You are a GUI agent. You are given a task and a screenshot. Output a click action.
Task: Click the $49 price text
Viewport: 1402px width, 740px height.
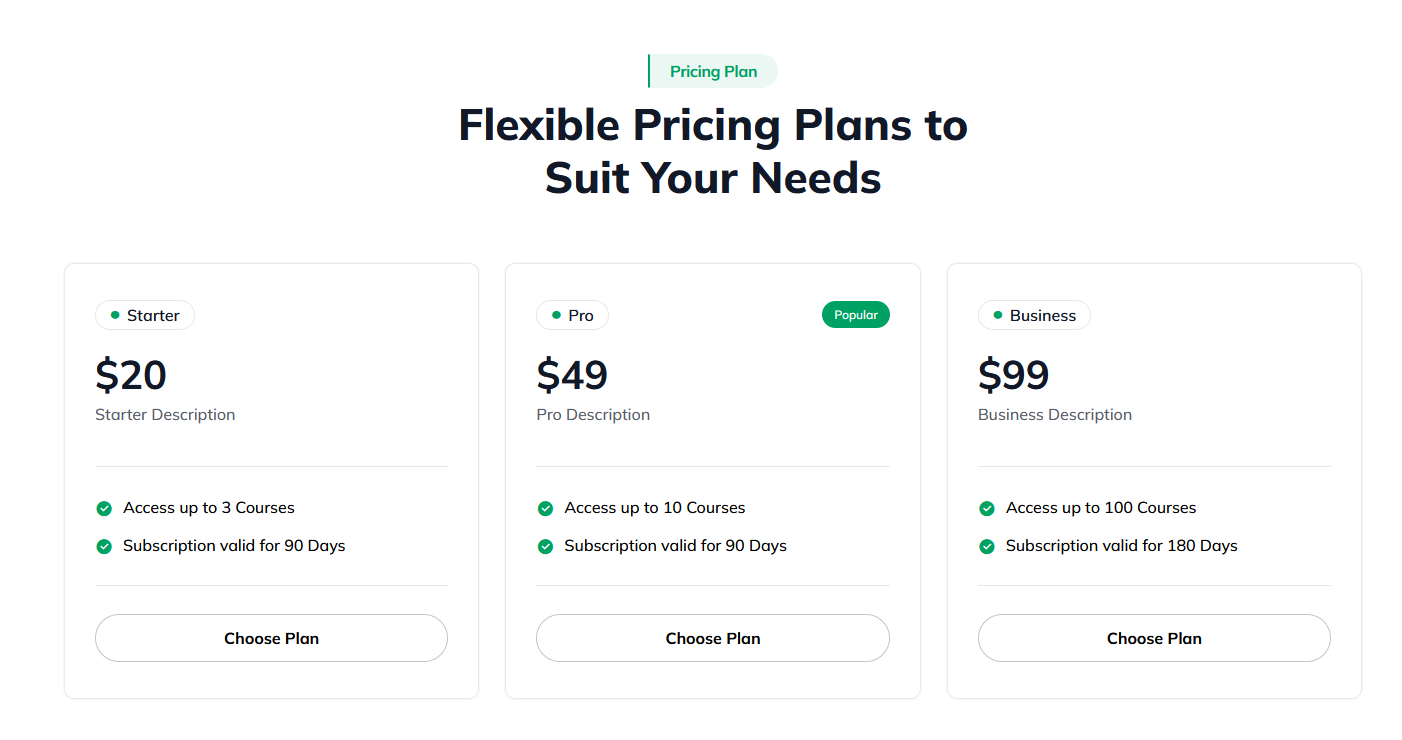572,375
